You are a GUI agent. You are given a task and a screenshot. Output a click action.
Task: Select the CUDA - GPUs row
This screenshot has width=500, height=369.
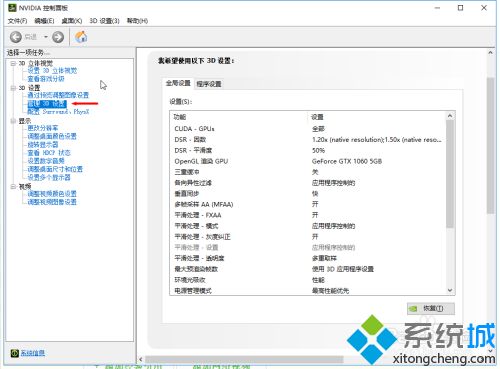308,129
